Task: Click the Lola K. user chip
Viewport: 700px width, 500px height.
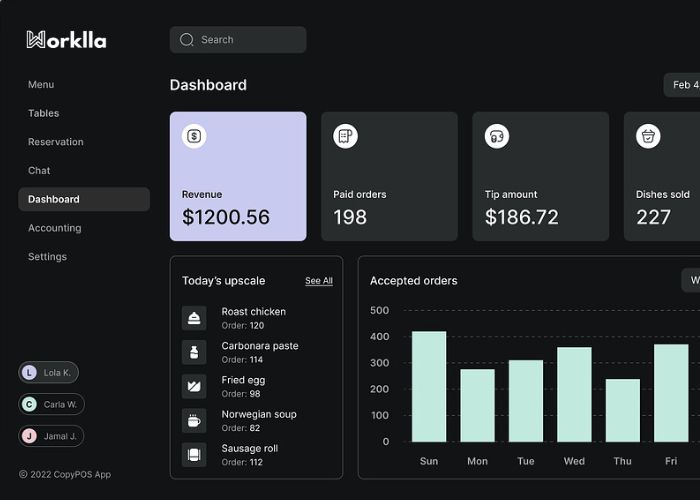Action: [49, 372]
